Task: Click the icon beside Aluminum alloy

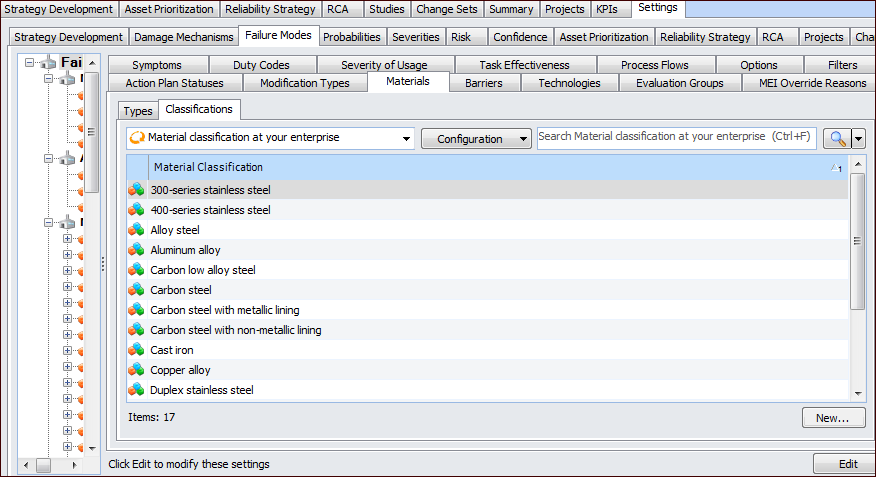Action: click(136, 250)
